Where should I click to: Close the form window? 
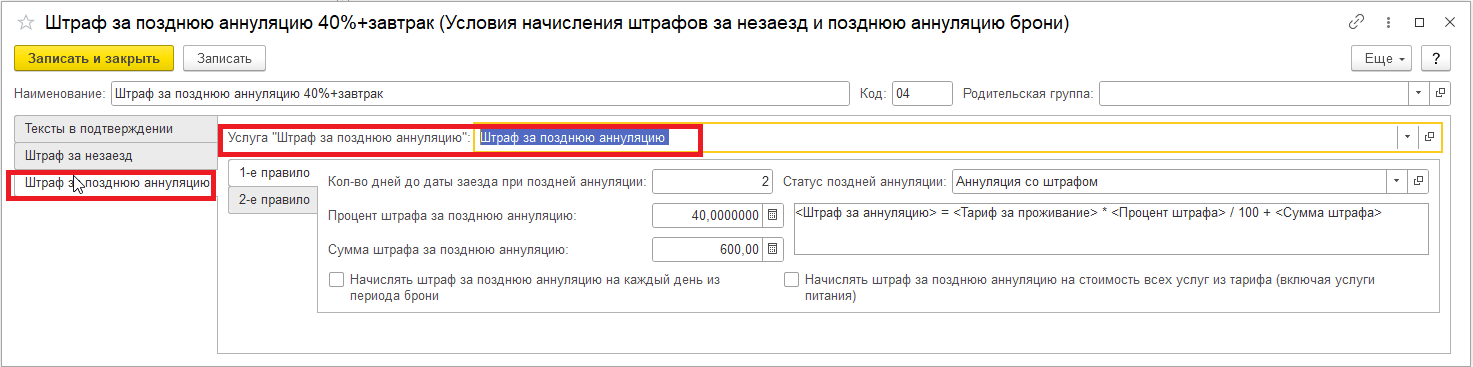point(1449,22)
